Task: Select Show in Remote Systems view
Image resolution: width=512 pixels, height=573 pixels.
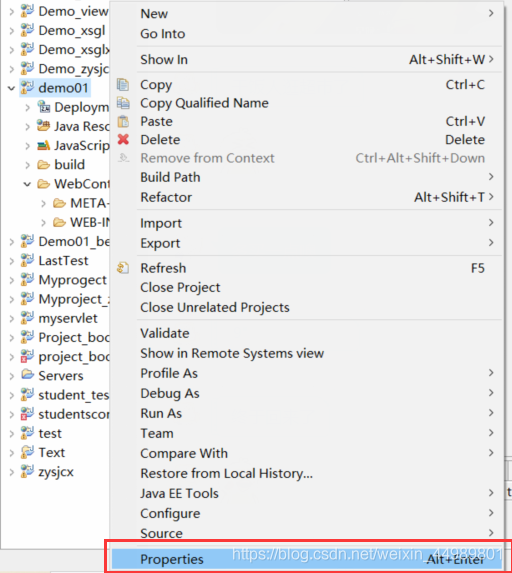Action: pos(307,353)
